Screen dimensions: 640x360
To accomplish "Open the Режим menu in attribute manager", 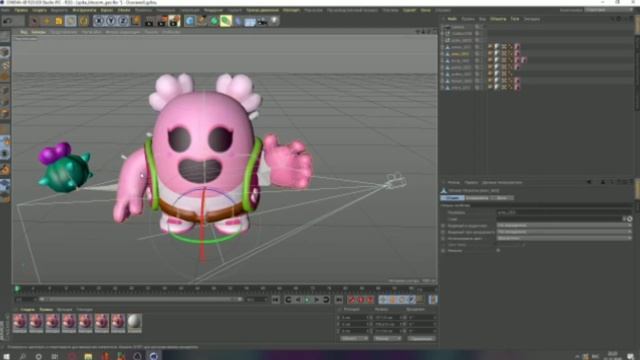I will 453,182.
